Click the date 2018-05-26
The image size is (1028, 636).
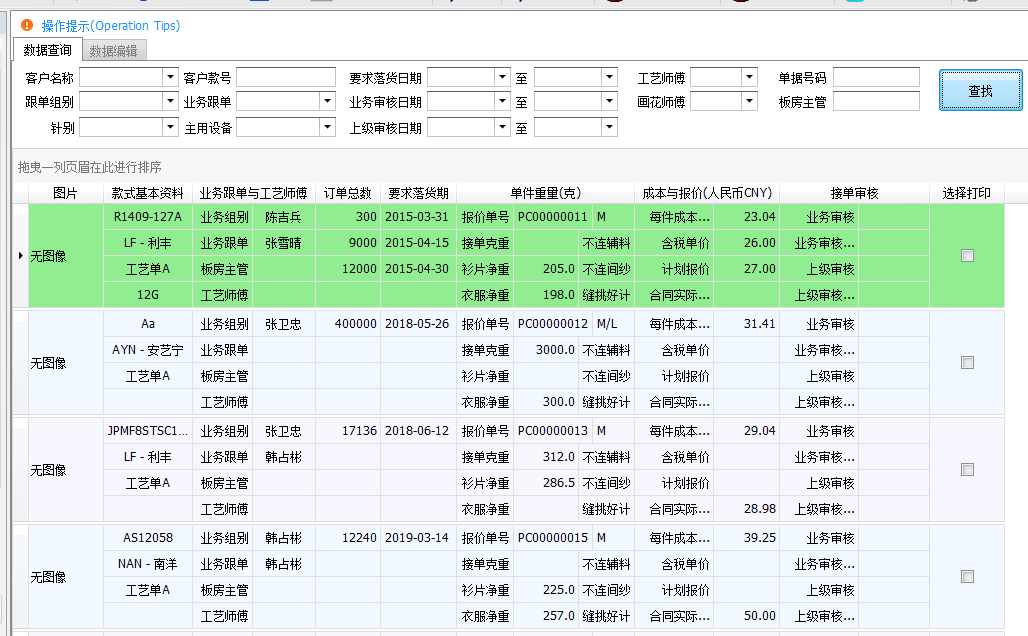417,324
